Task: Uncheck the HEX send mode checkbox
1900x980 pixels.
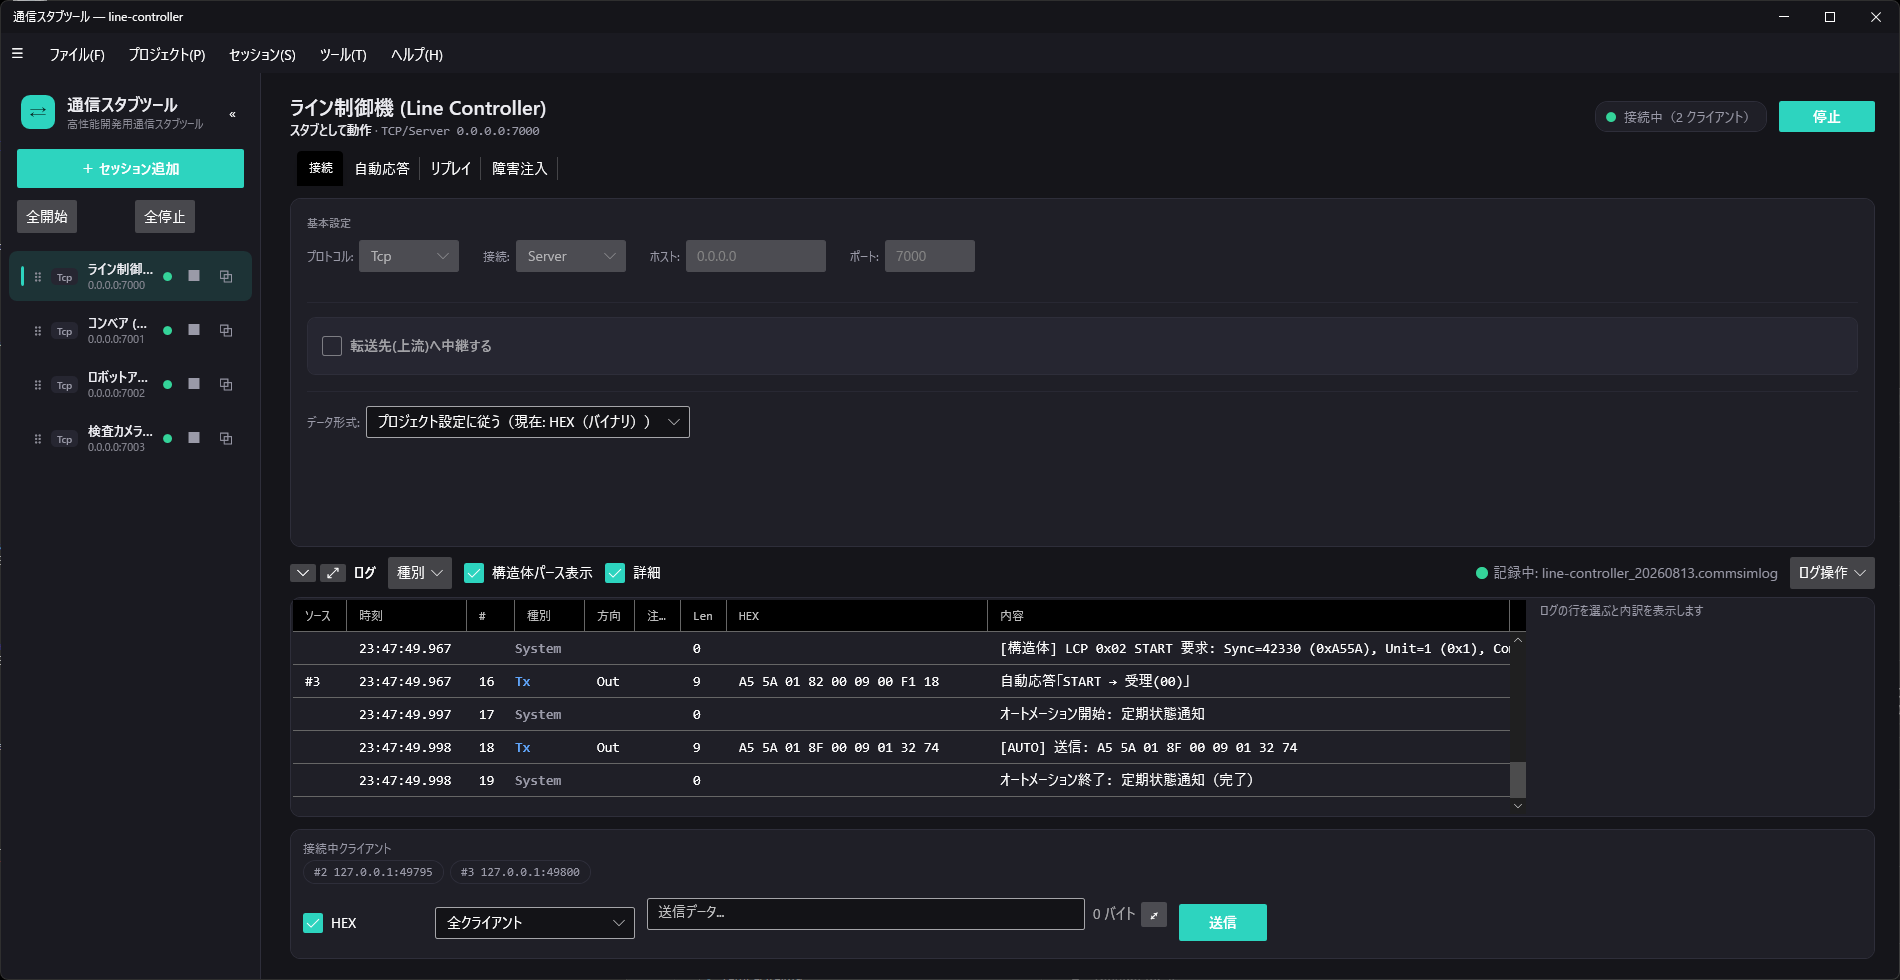Action: coord(313,923)
